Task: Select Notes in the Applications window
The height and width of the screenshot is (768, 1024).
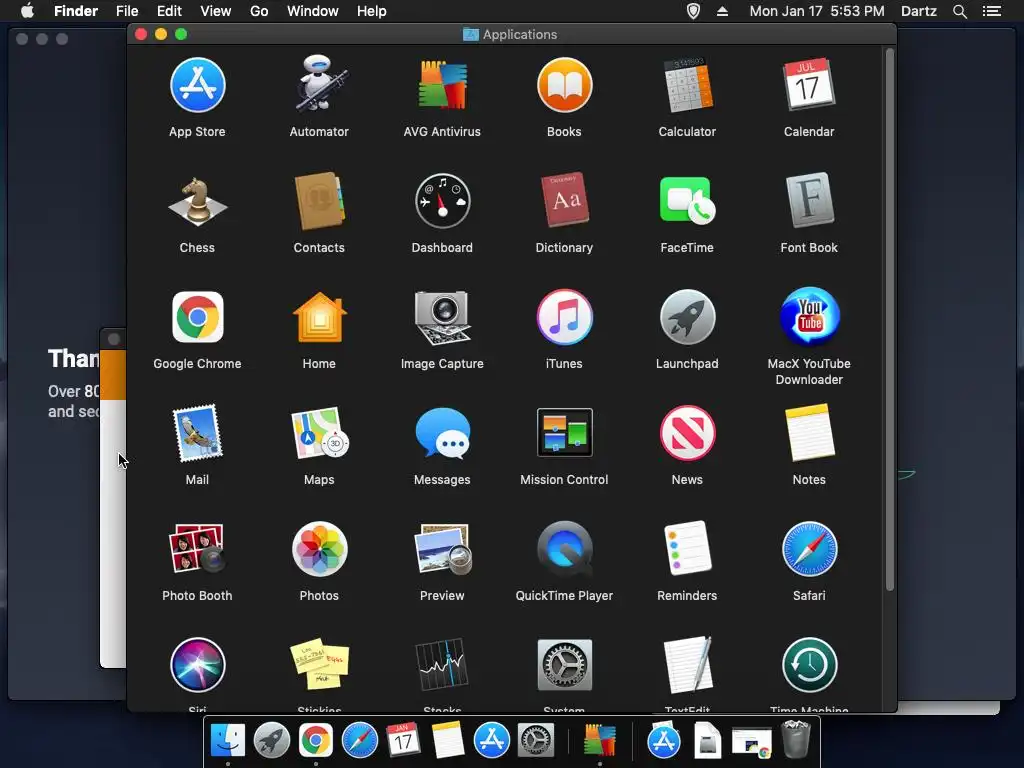Action: (x=808, y=432)
